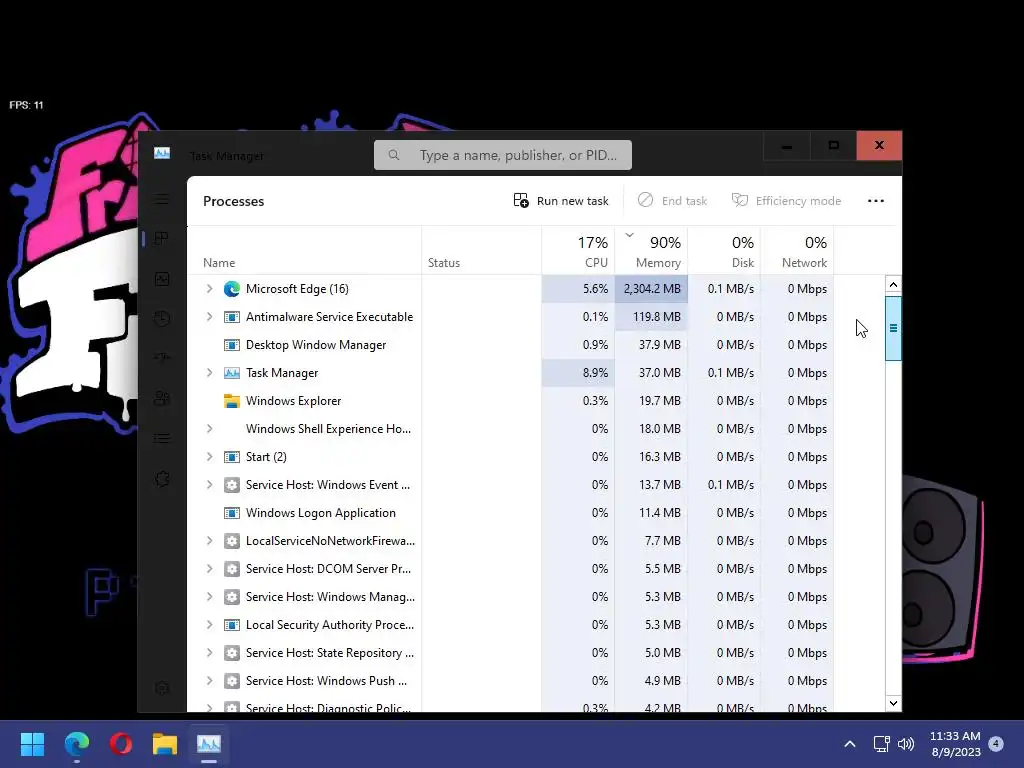
Task: Click the 8.9% CPU cell of Task Manager
Action: tap(578, 373)
